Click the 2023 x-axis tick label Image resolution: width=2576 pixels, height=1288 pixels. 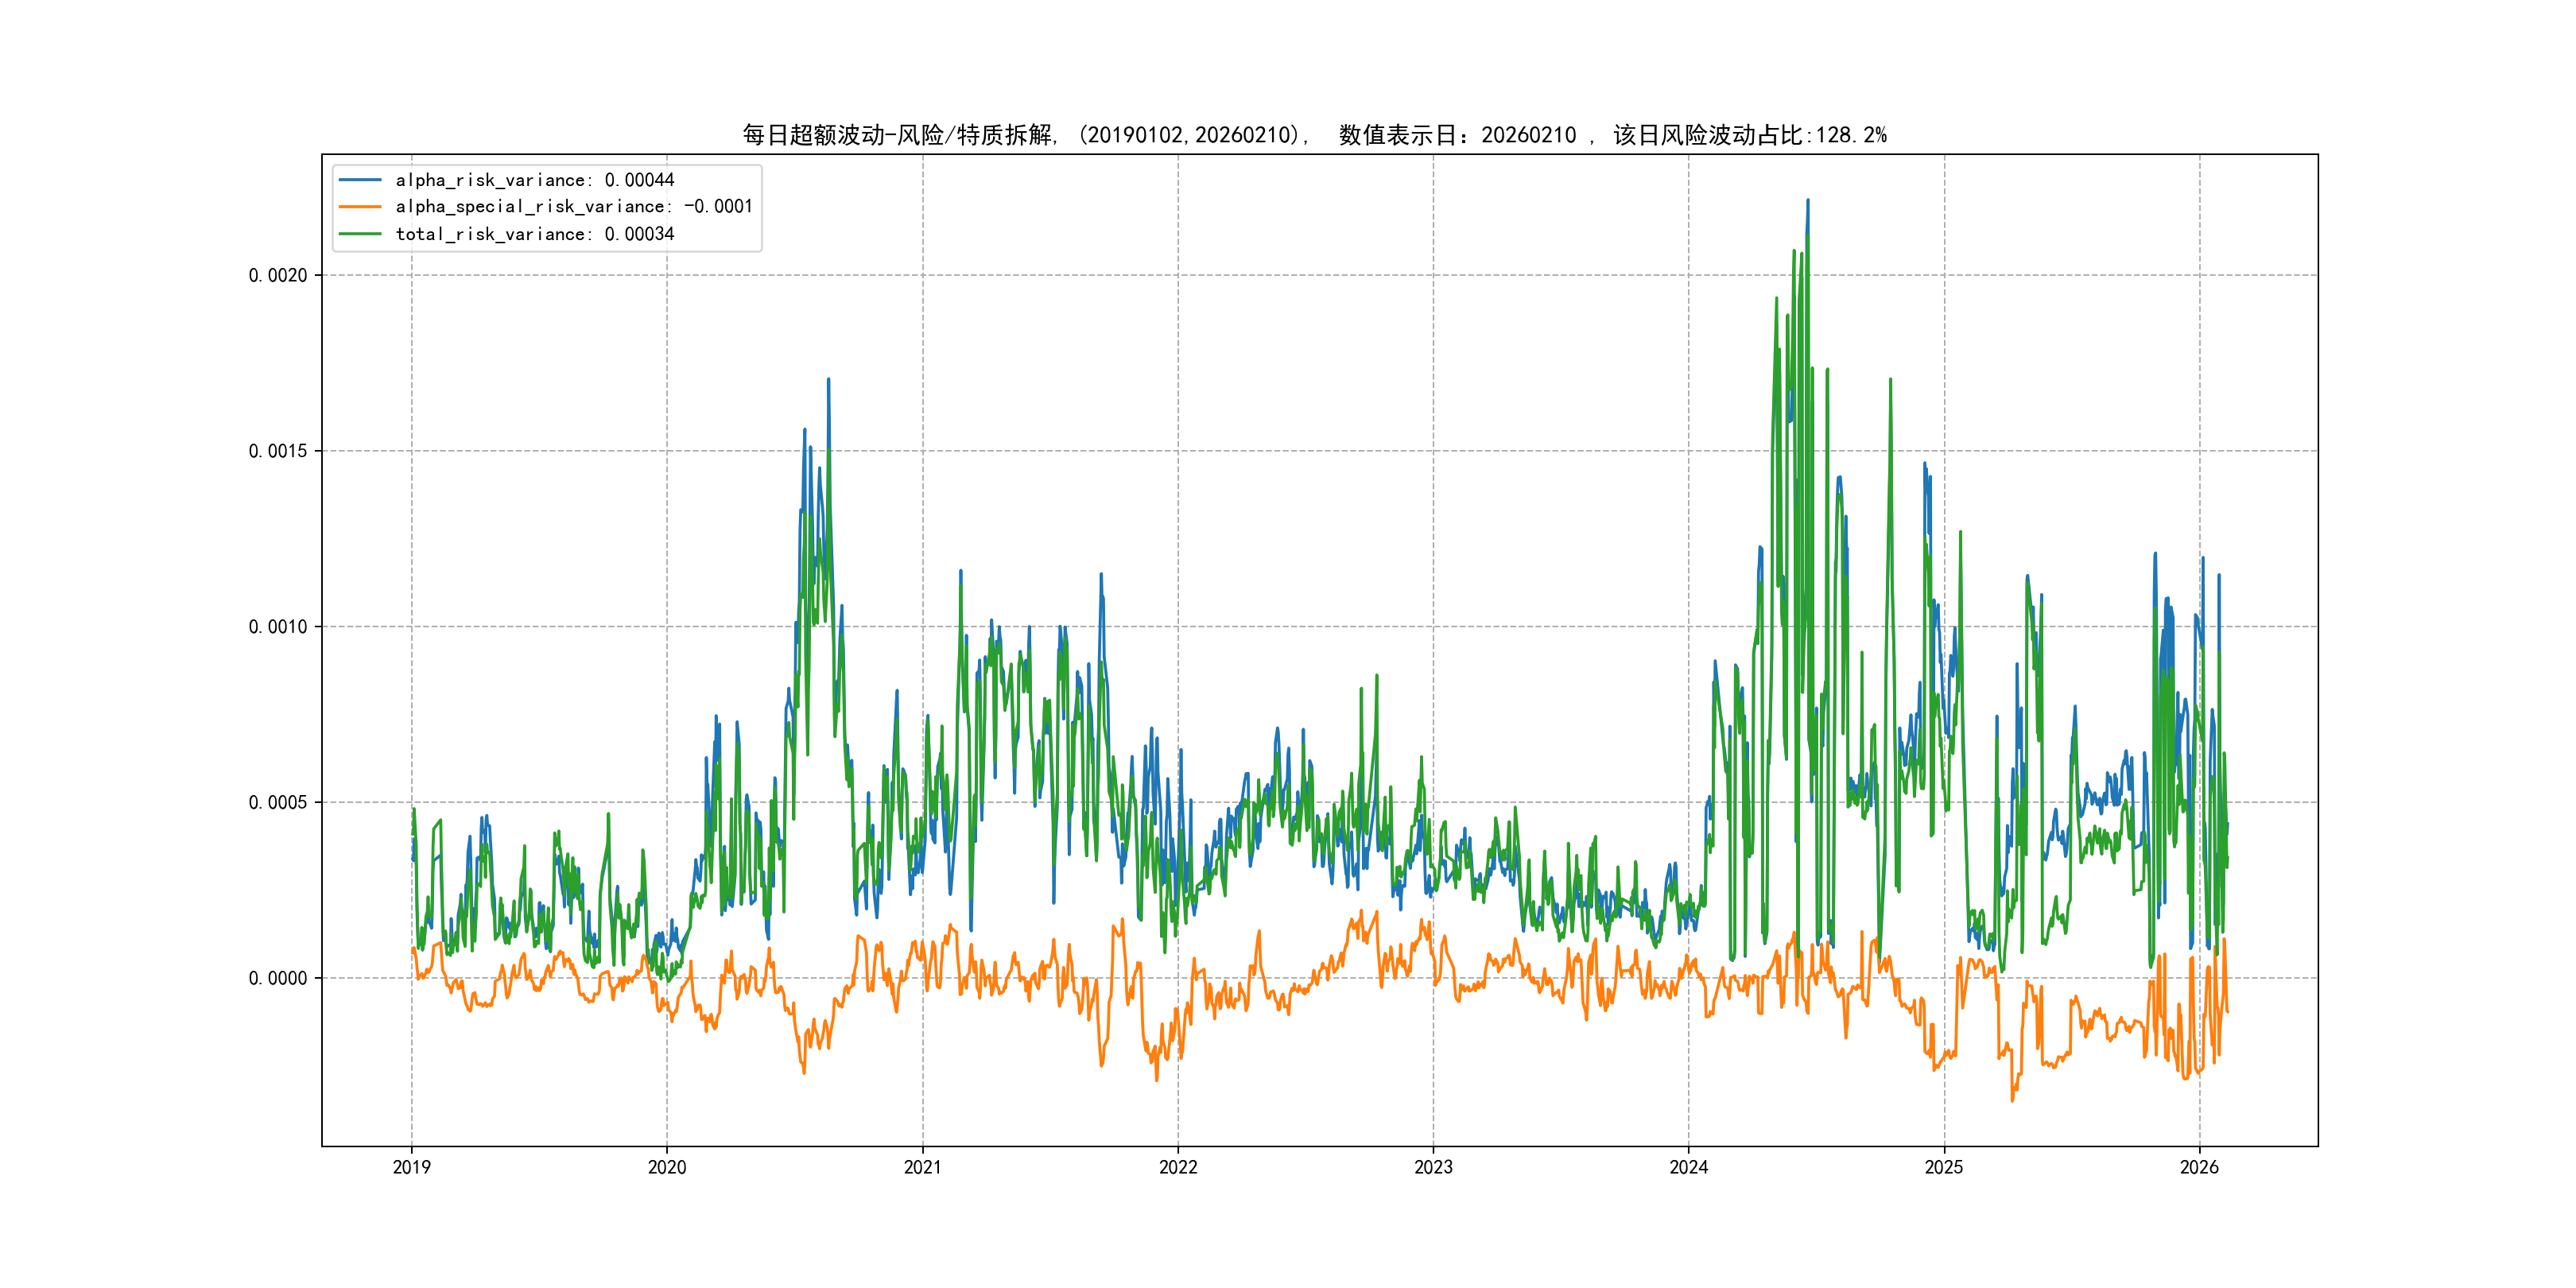[x=1433, y=1167]
